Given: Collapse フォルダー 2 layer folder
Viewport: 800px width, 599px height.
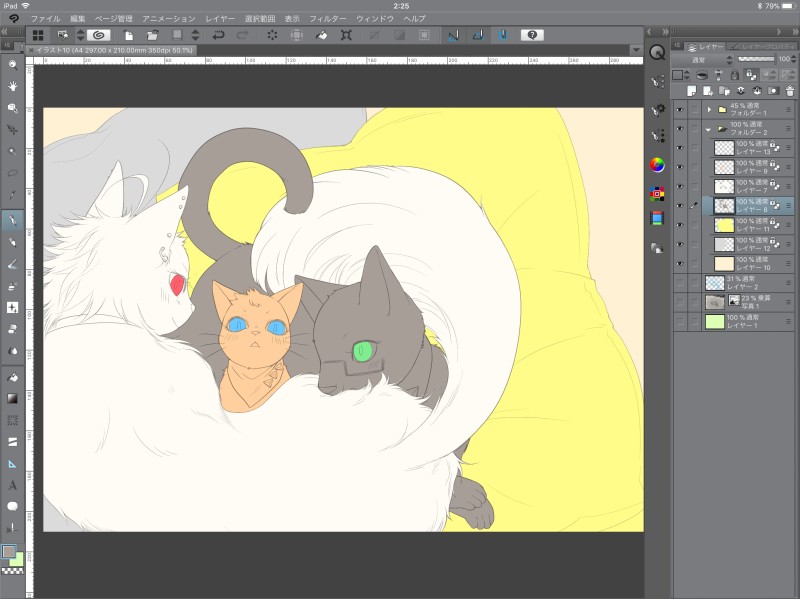Looking at the screenshot, I should [708, 129].
